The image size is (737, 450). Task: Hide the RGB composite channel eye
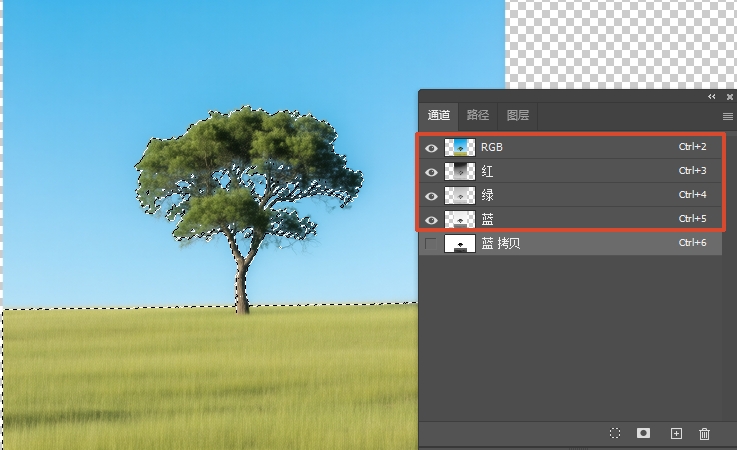[x=432, y=147]
